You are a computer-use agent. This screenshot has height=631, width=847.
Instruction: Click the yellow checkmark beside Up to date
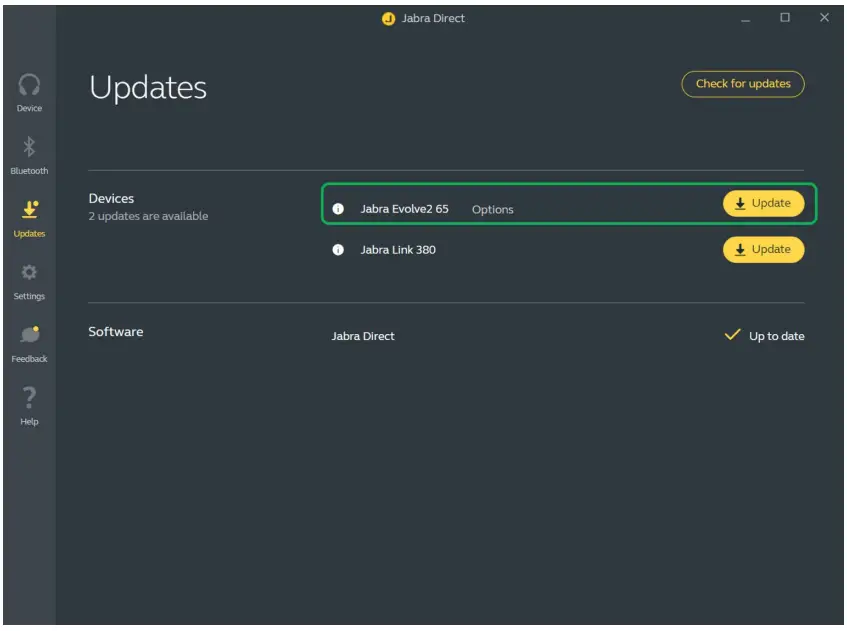tap(732, 335)
